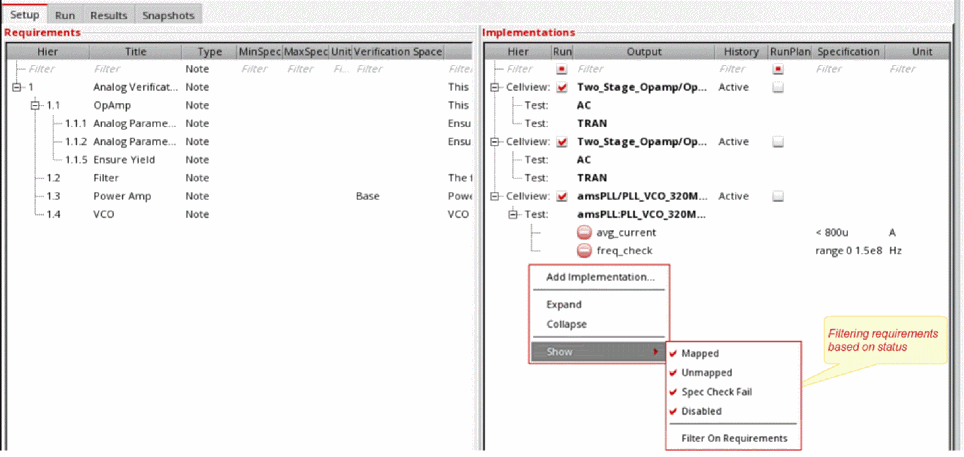Screen dimensions: 964x457
Task: Toggle Run checkbox for amsPLL cellview
Action: point(561,196)
